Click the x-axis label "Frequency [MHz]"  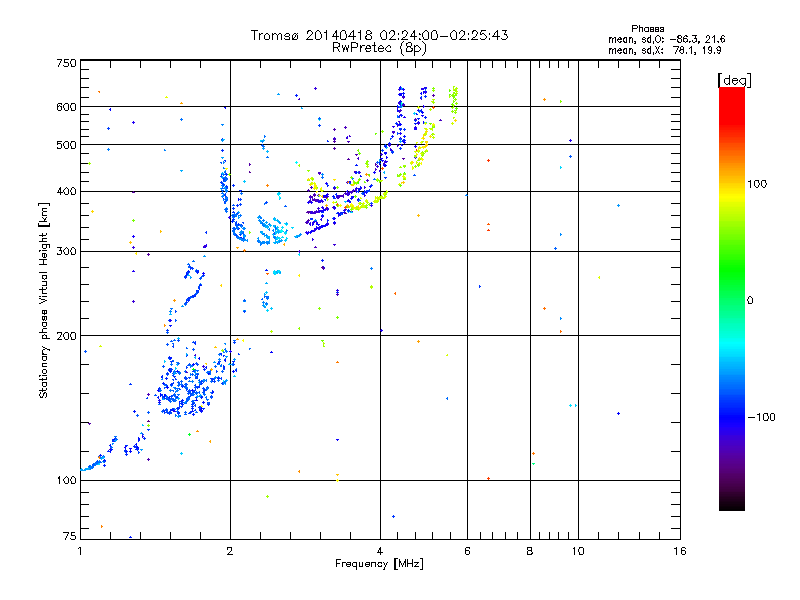[x=379, y=564]
